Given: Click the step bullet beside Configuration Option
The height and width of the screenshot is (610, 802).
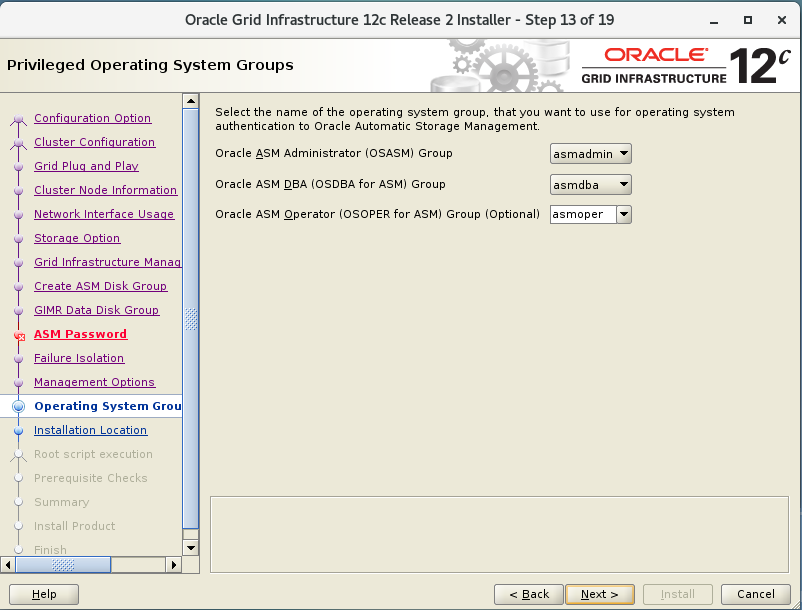Looking at the screenshot, I should click(18, 119).
